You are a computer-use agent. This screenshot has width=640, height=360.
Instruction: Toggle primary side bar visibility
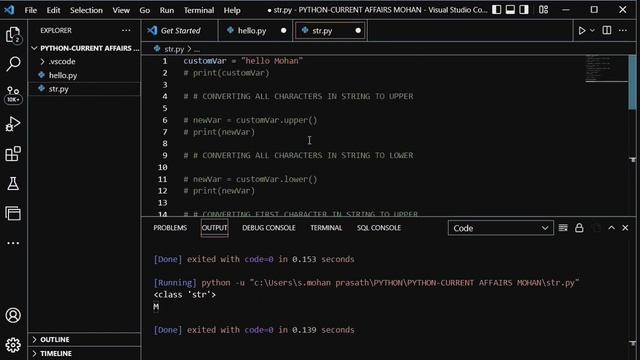pyautogui.click(x=496, y=9)
